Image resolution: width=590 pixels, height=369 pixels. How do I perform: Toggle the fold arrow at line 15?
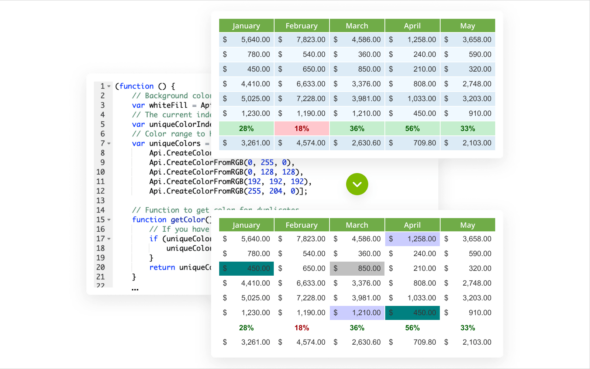coord(109,220)
